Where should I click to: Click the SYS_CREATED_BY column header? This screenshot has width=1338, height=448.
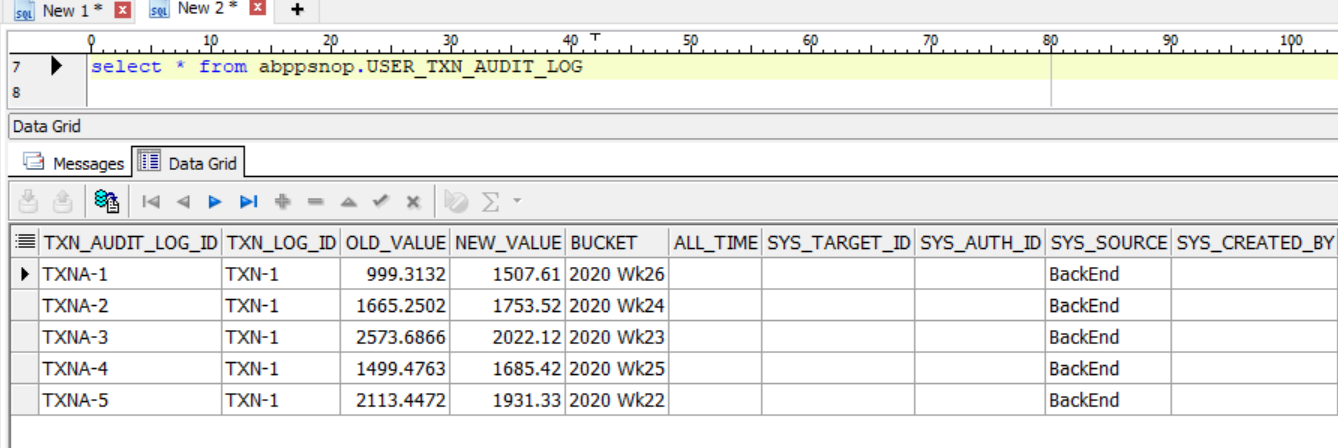[x=1255, y=242]
